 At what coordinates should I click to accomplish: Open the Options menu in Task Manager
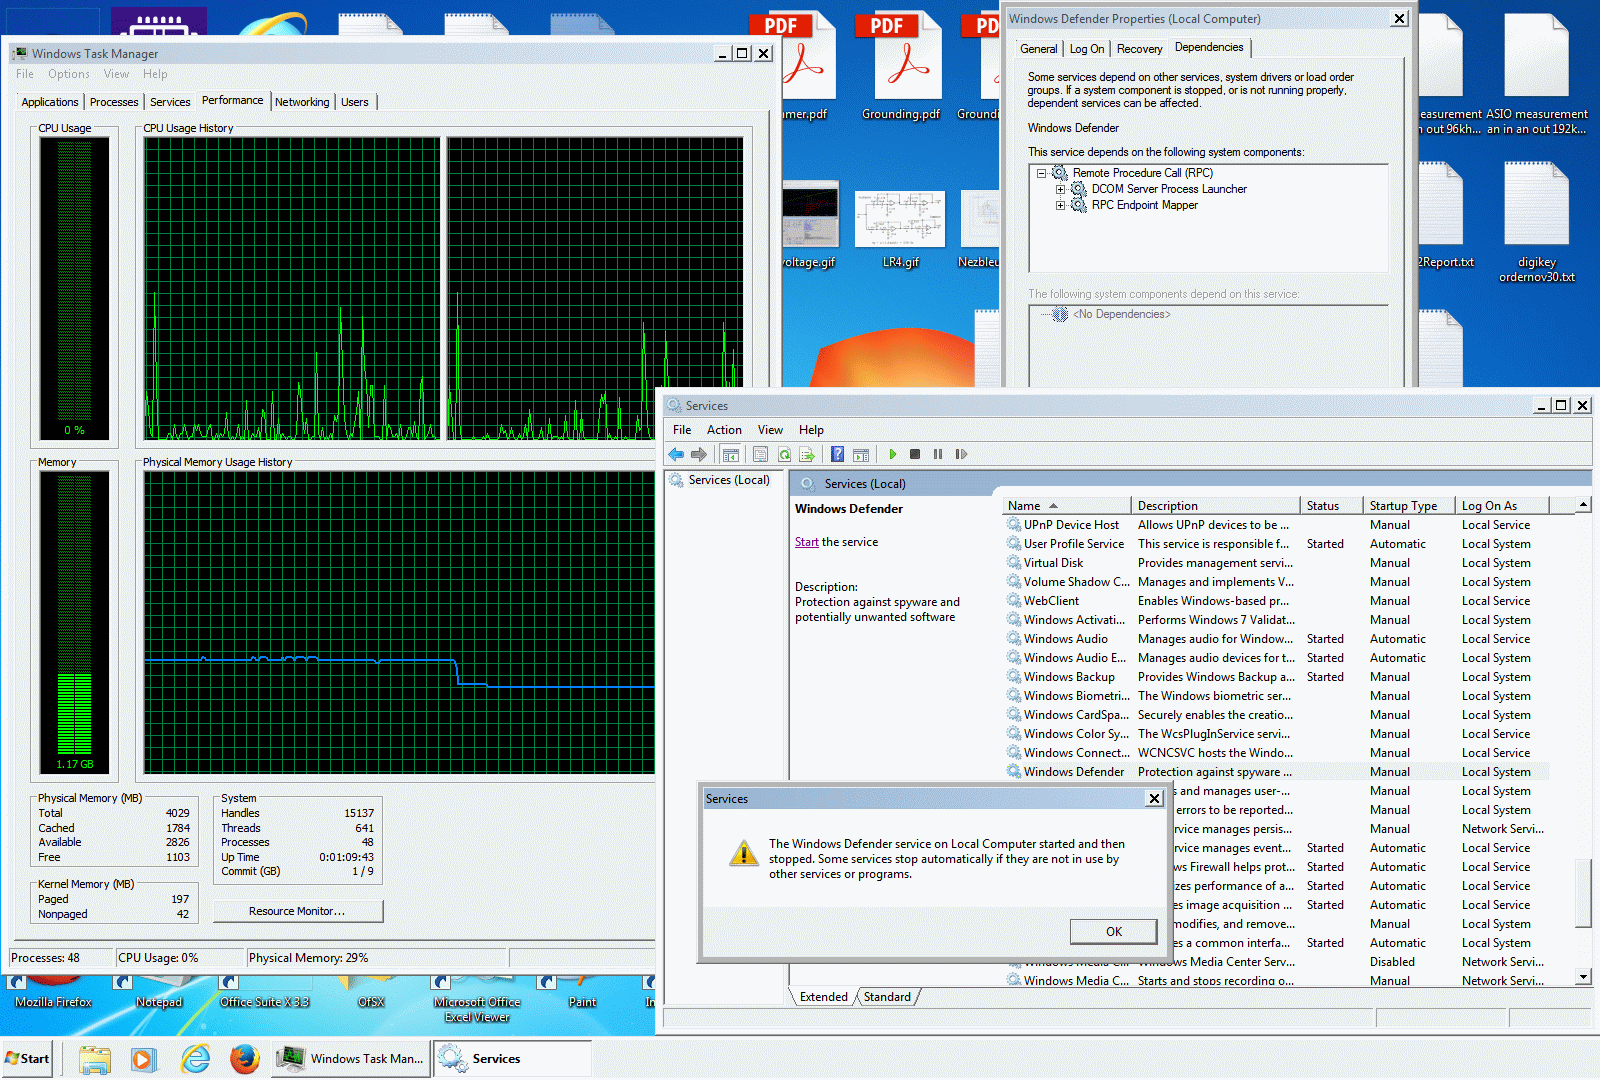(69, 74)
